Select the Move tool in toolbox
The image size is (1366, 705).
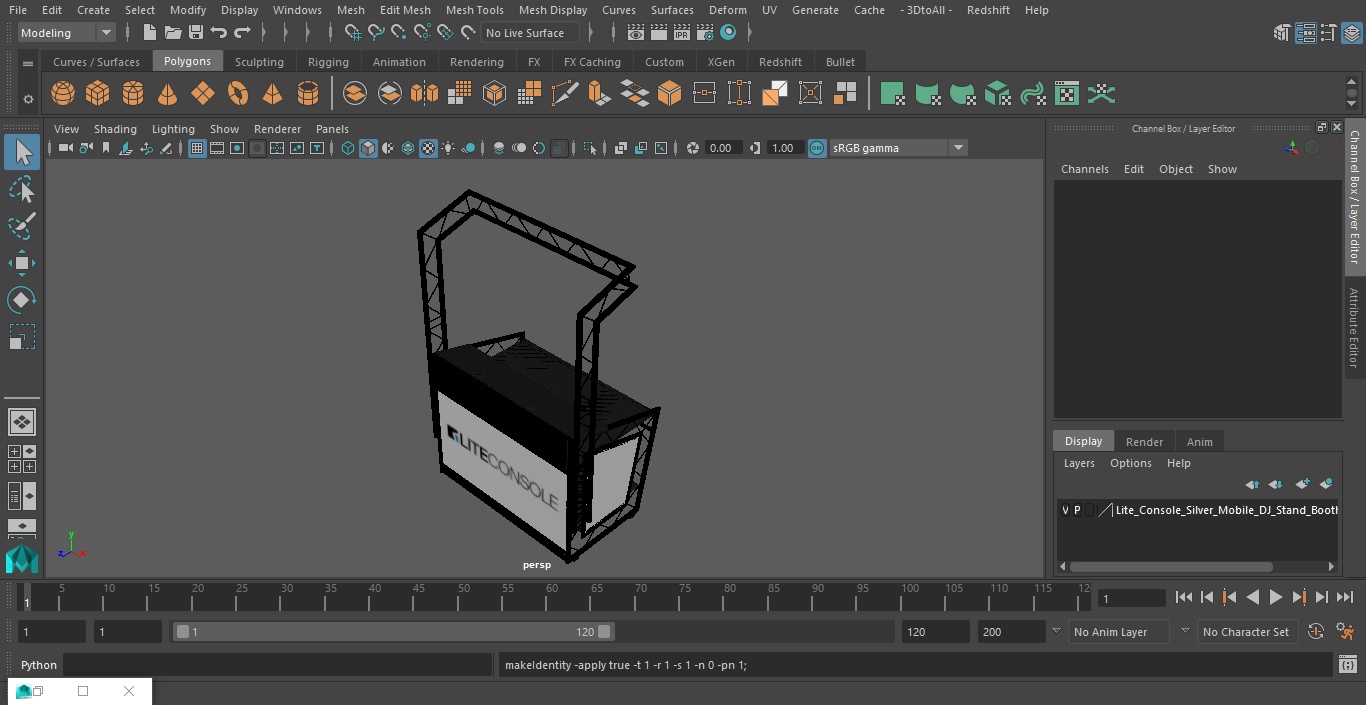click(x=22, y=264)
